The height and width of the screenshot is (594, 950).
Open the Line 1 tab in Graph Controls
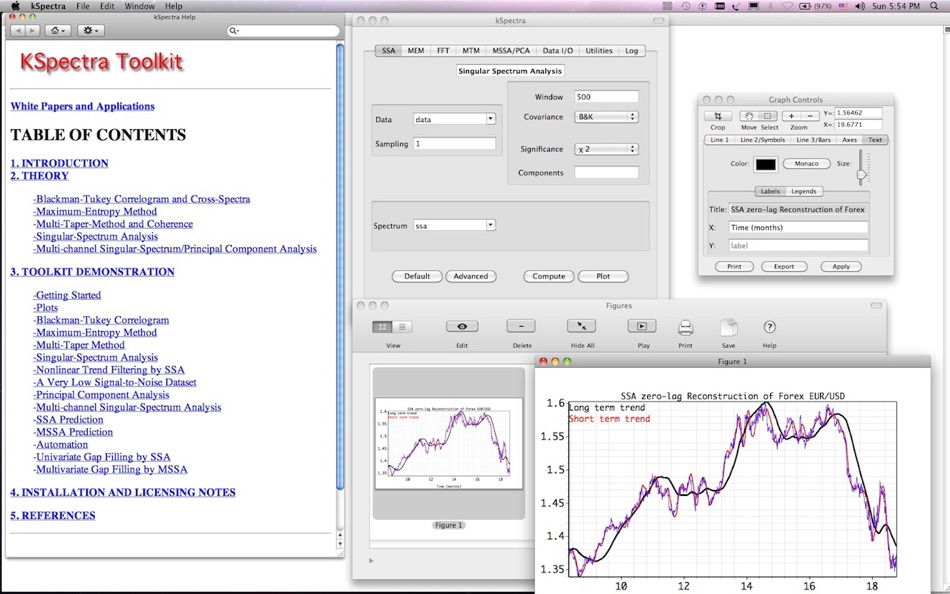[x=719, y=140]
